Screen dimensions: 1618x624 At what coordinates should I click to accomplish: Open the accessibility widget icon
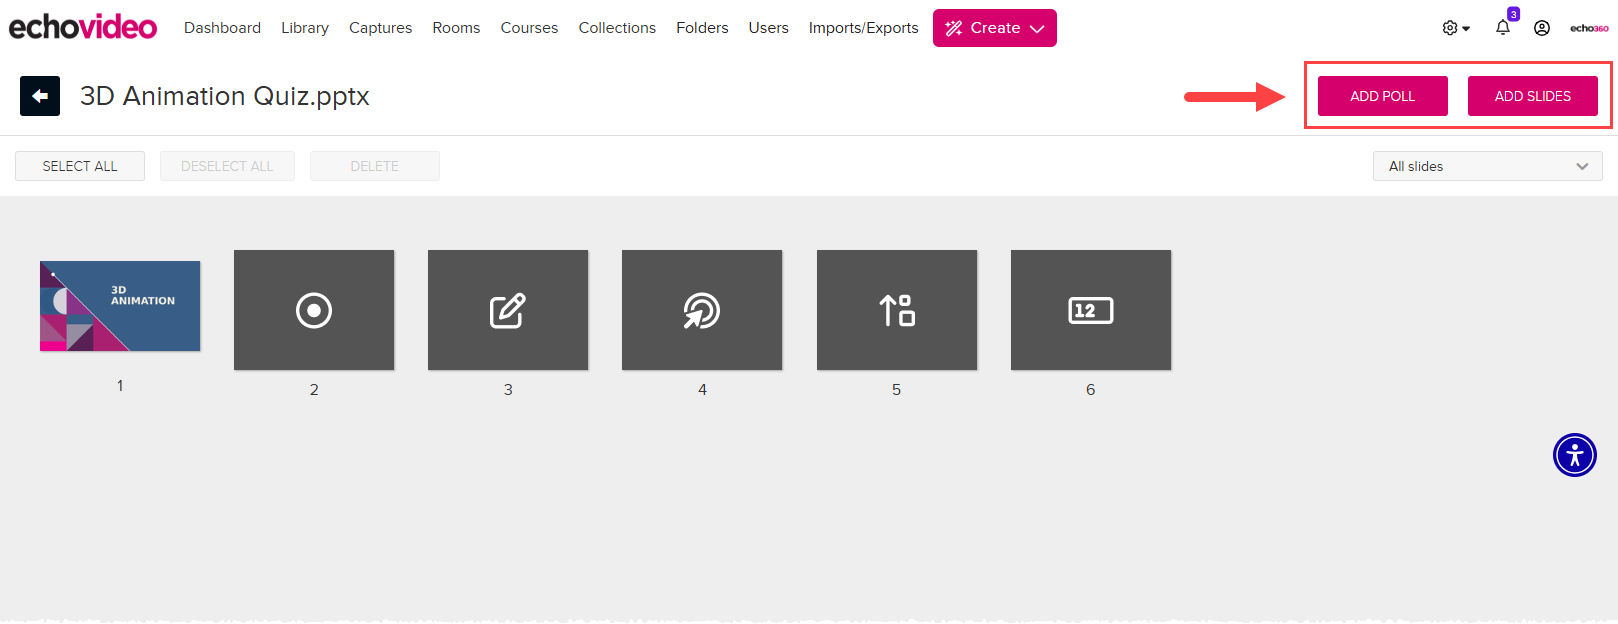1575,455
